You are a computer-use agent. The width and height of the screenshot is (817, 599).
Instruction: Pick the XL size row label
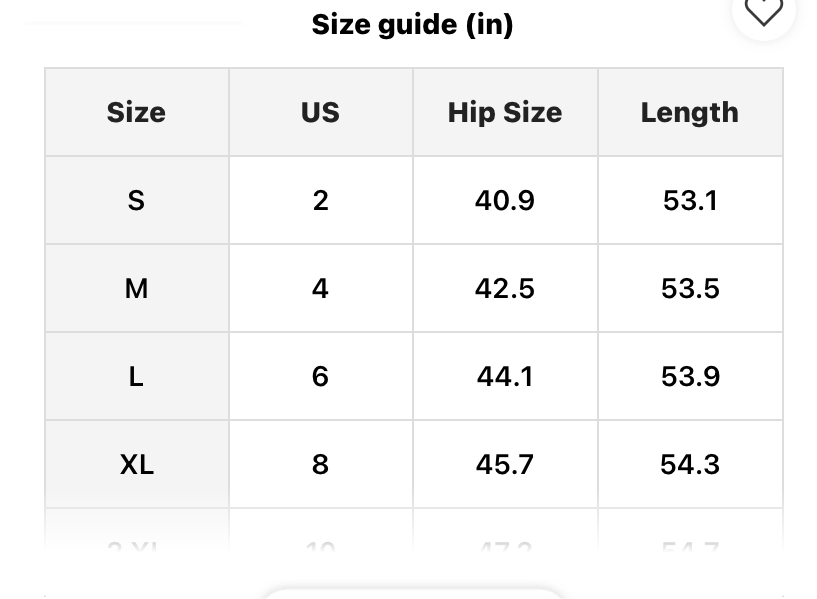coord(136,464)
